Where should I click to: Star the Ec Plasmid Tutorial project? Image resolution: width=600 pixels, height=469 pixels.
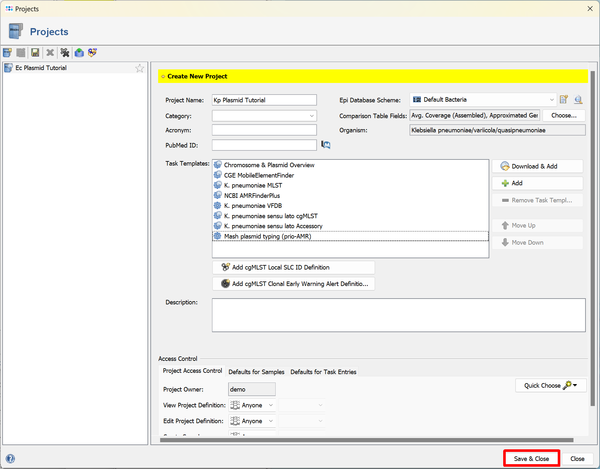140,68
